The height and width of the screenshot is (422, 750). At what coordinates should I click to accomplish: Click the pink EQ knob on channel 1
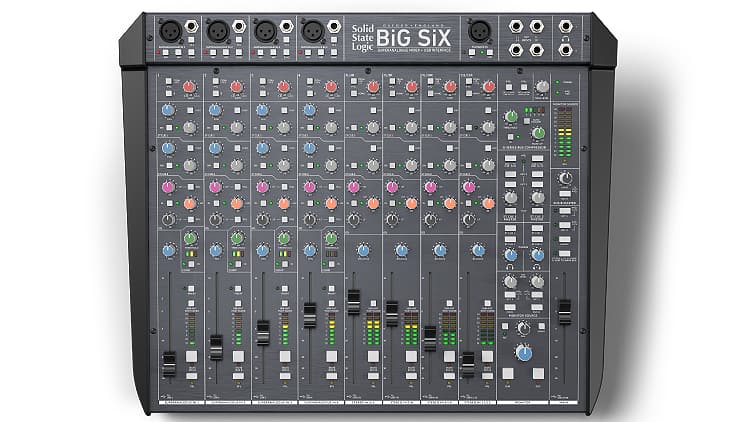pyautogui.click(x=168, y=187)
